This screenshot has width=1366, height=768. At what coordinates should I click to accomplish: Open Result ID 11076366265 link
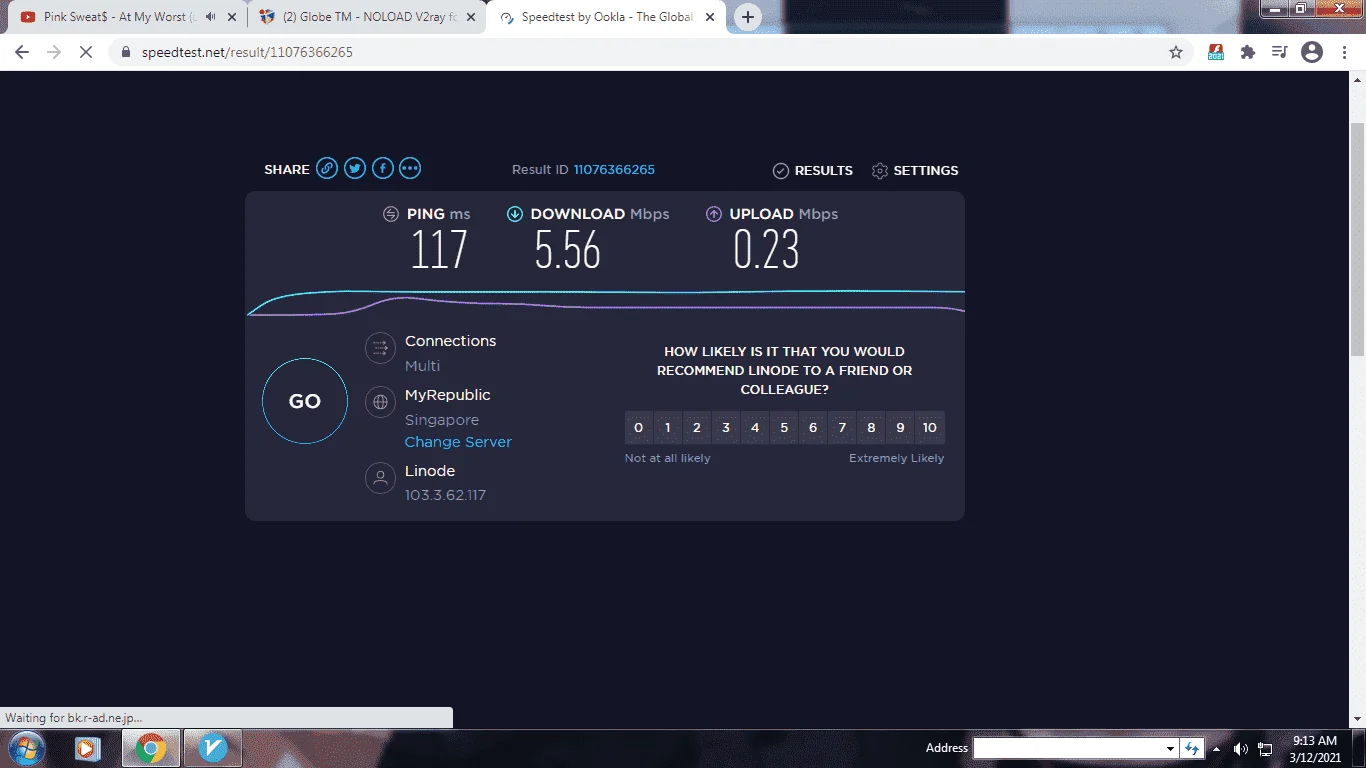(614, 170)
